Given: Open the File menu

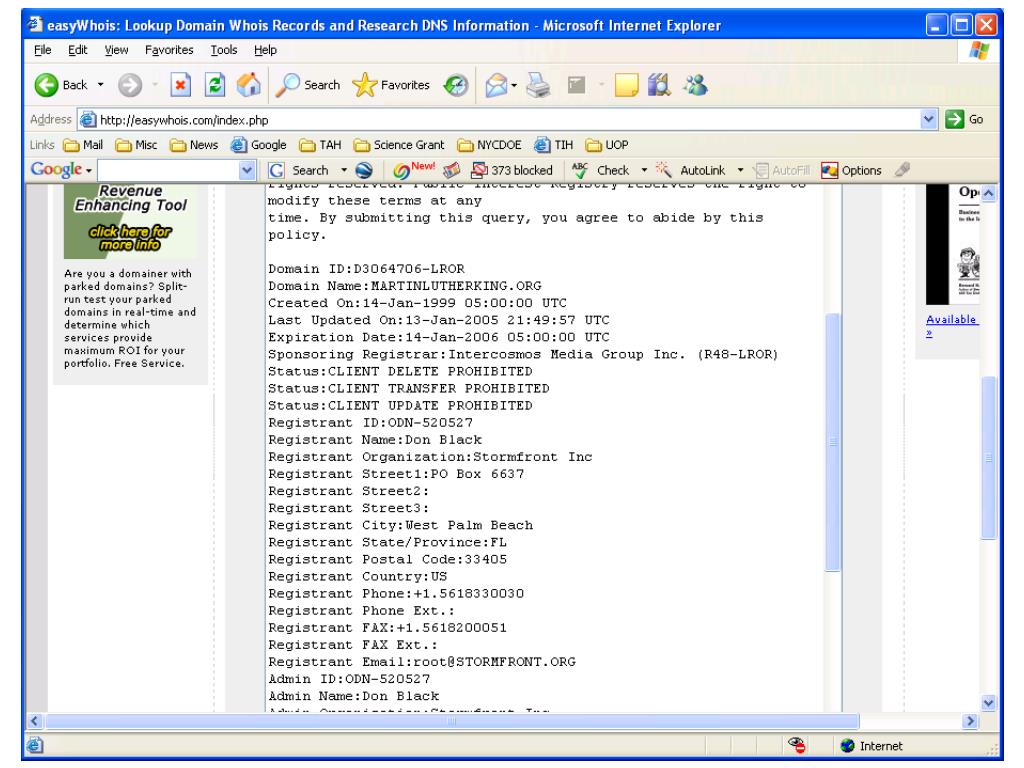Looking at the screenshot, I should click(42, 50).
